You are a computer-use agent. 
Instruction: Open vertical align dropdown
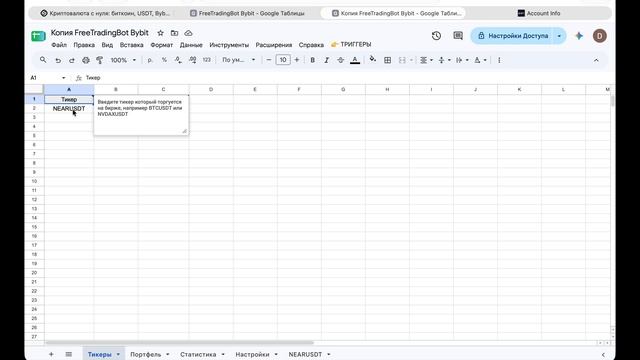444,60
